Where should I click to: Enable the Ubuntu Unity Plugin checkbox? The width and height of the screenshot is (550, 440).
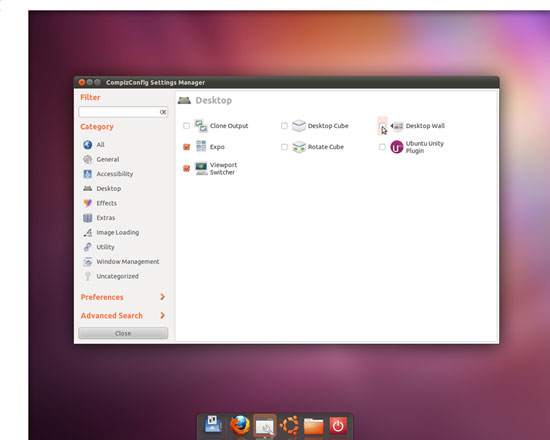(382, 147)
